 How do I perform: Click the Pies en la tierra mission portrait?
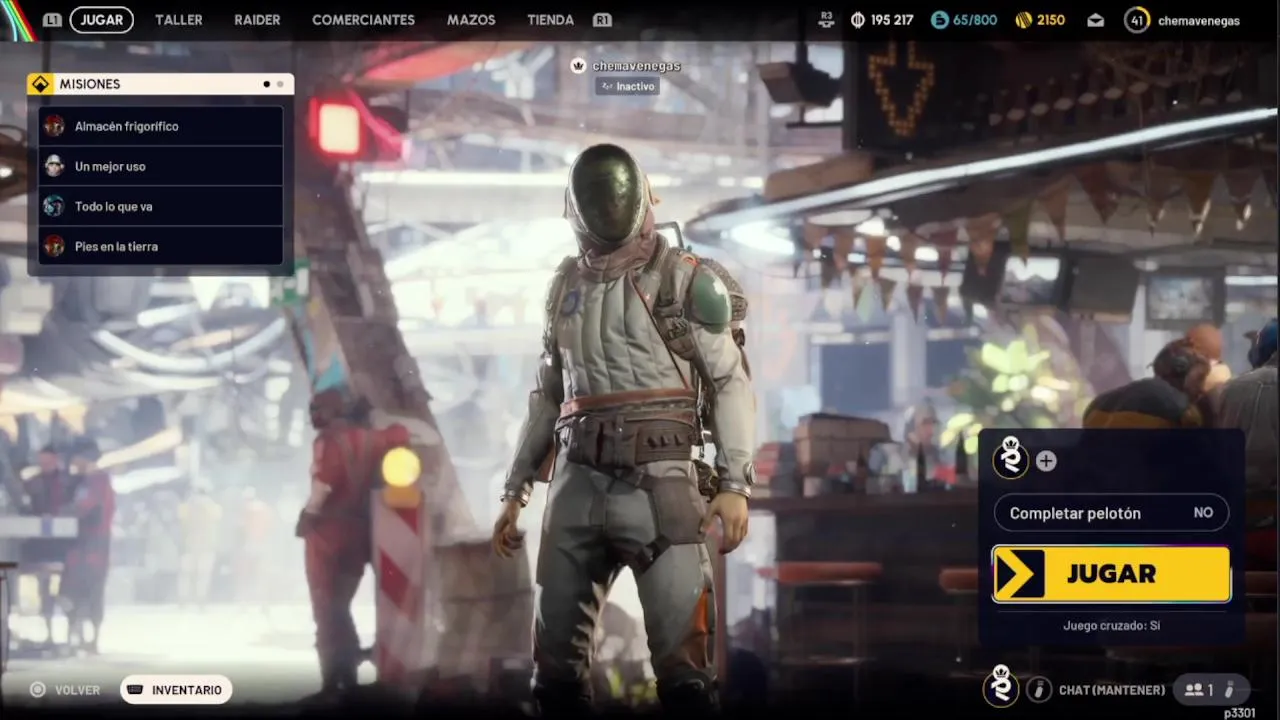click(54, 246)
